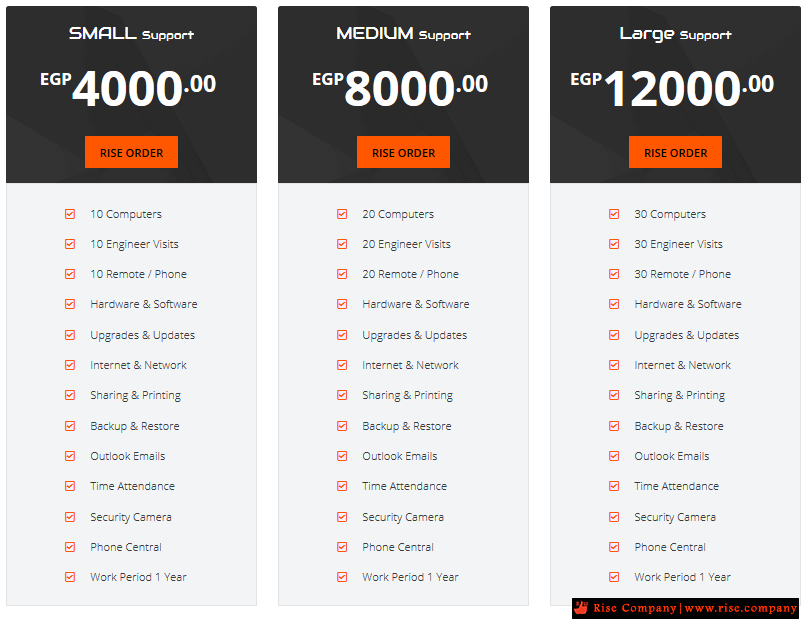Viewport: 810px width, 622px height.
Task: Select the EGP 12000.00 price
Action: point(672,88)
